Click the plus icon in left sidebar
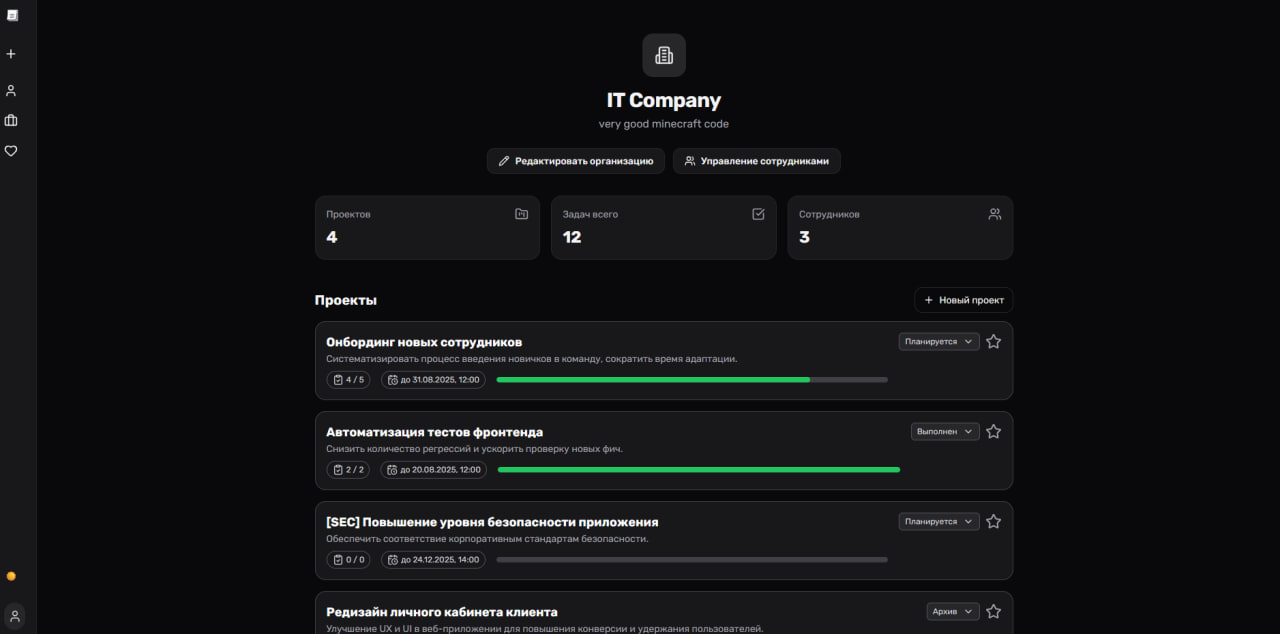This screenshot has width=1280, height=634. tap(11, 54)
